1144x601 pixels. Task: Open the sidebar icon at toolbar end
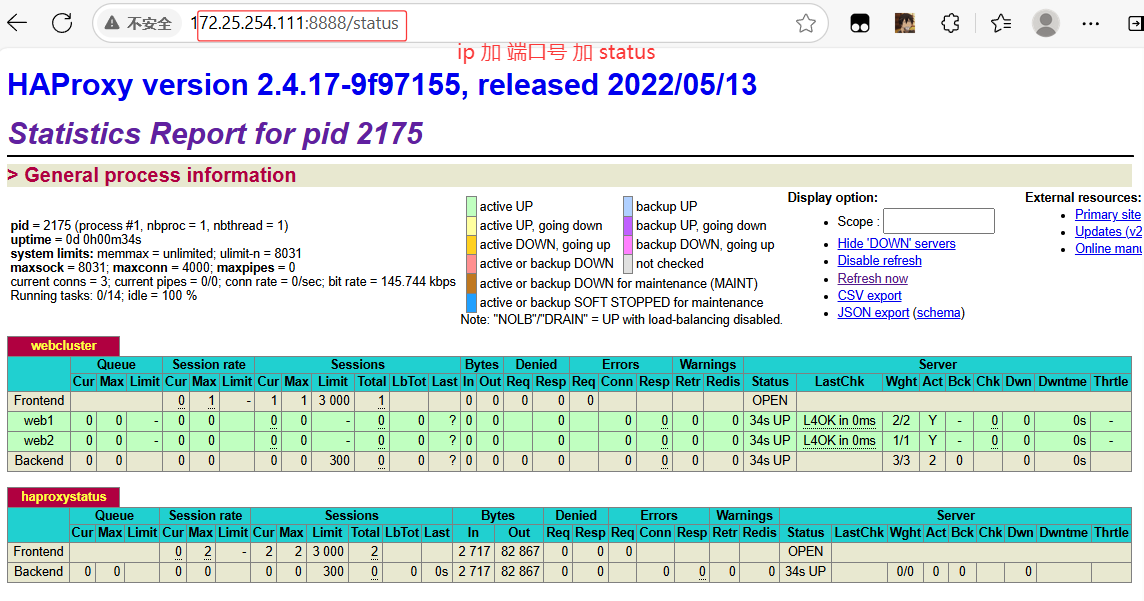pyautogui.click(x=1135, y=23)
